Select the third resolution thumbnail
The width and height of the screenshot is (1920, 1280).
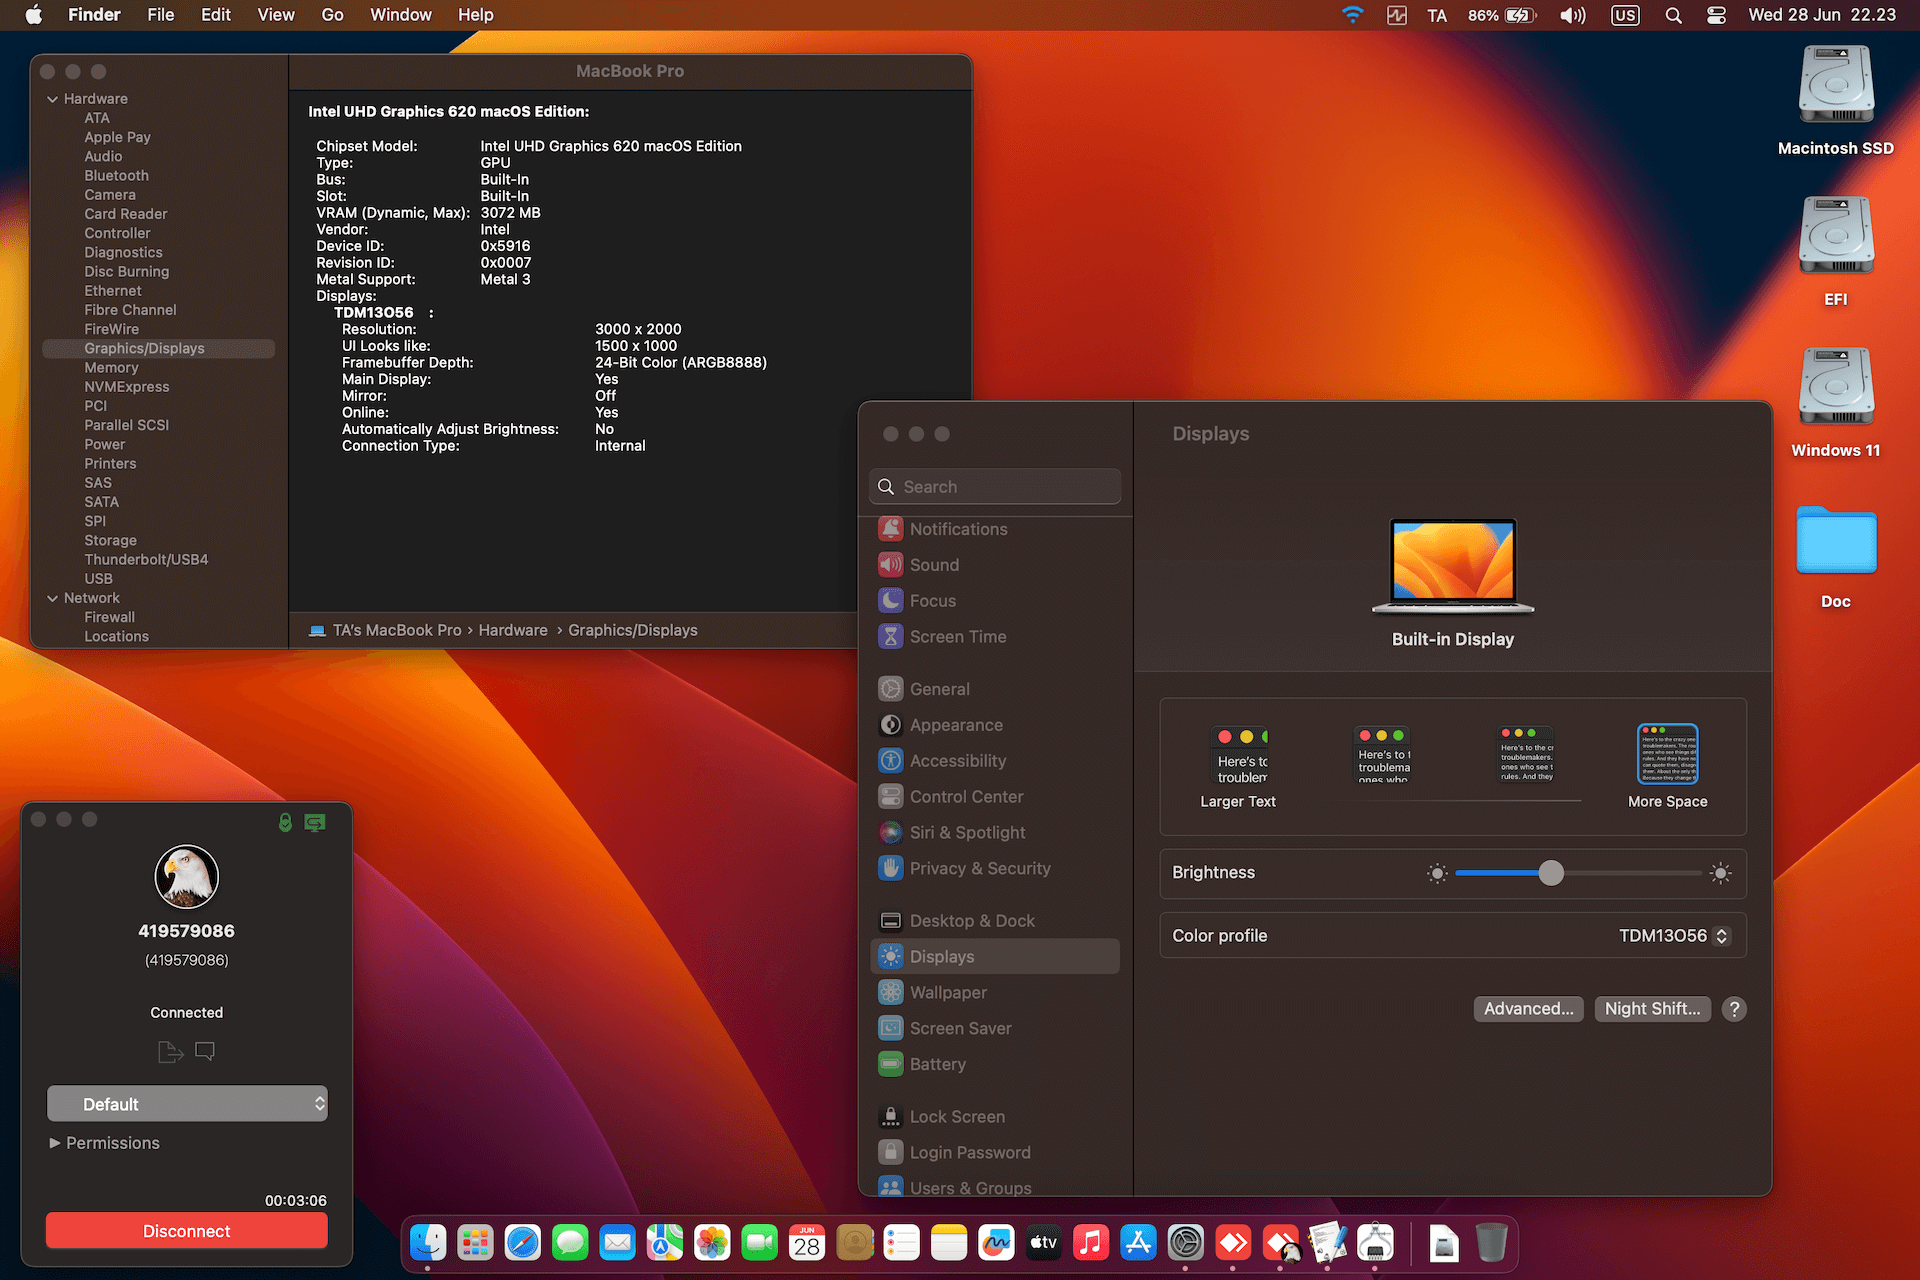click(x=1526, y=755)
